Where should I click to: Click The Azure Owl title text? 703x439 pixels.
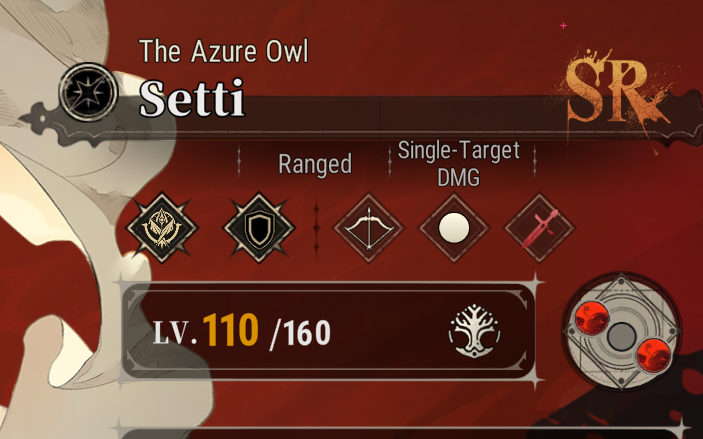[x=224, y=51]
